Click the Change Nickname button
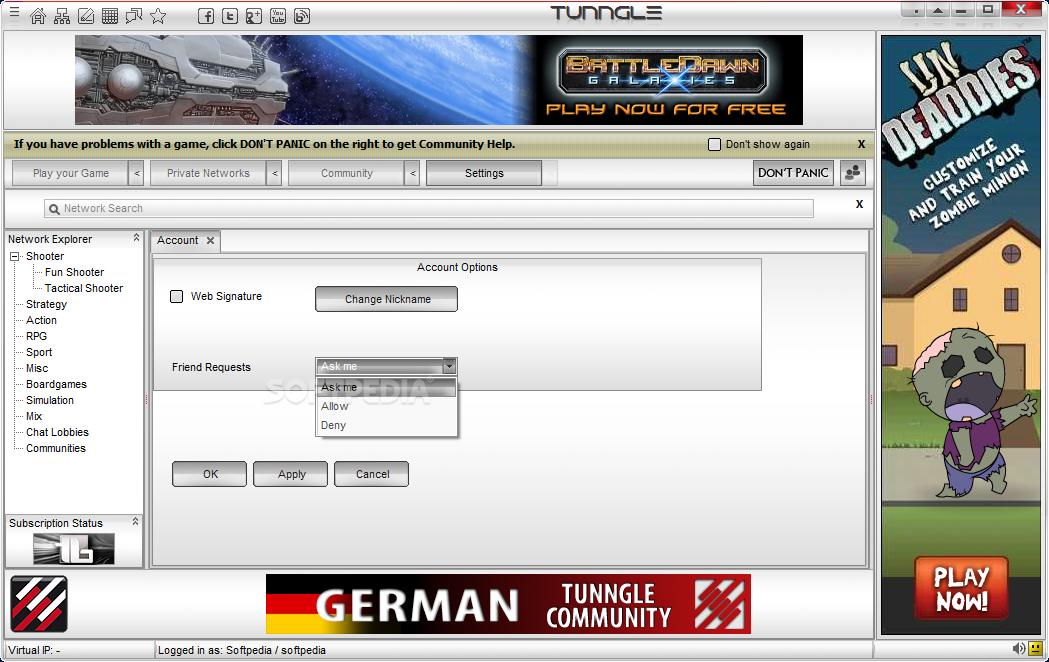 click(387, 299)
